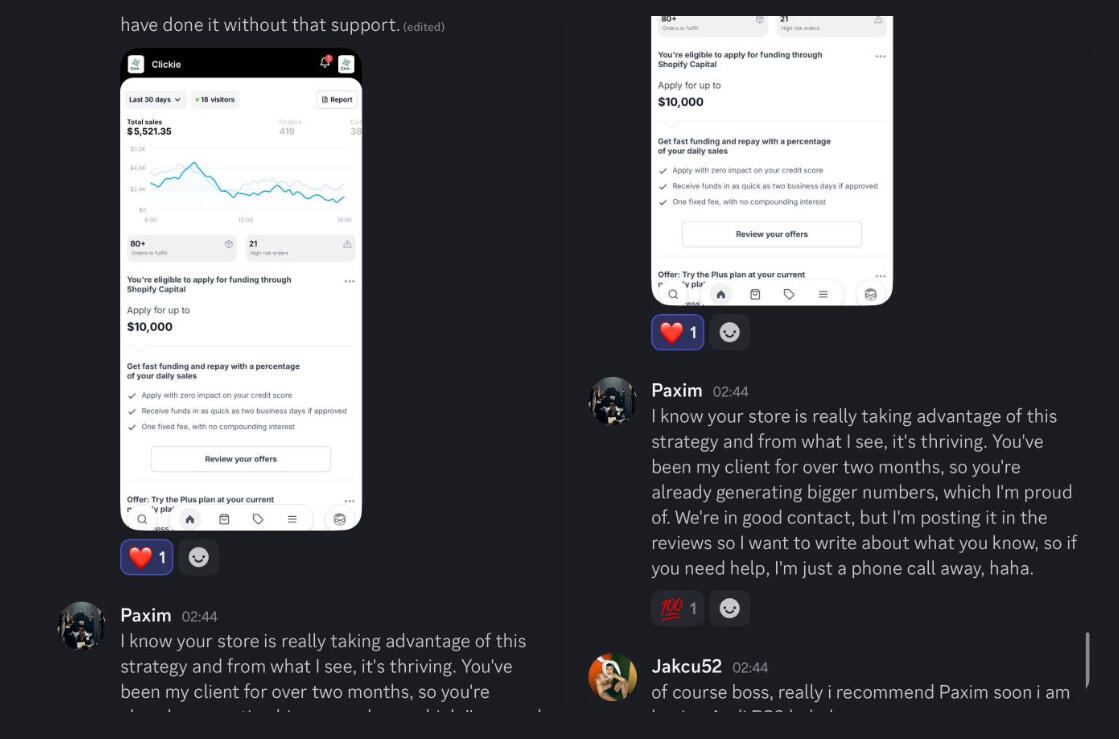
Task: Tap the tag icon in left screenshot's bottom bar
Action: point(258,519)
